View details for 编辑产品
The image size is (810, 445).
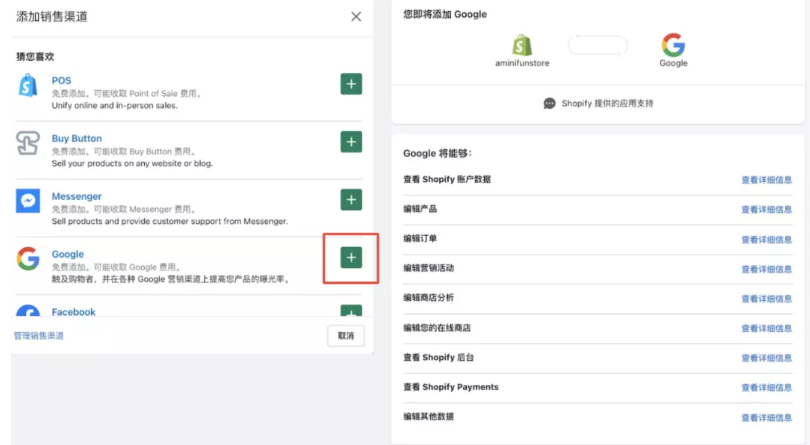(x=767, y=209)
